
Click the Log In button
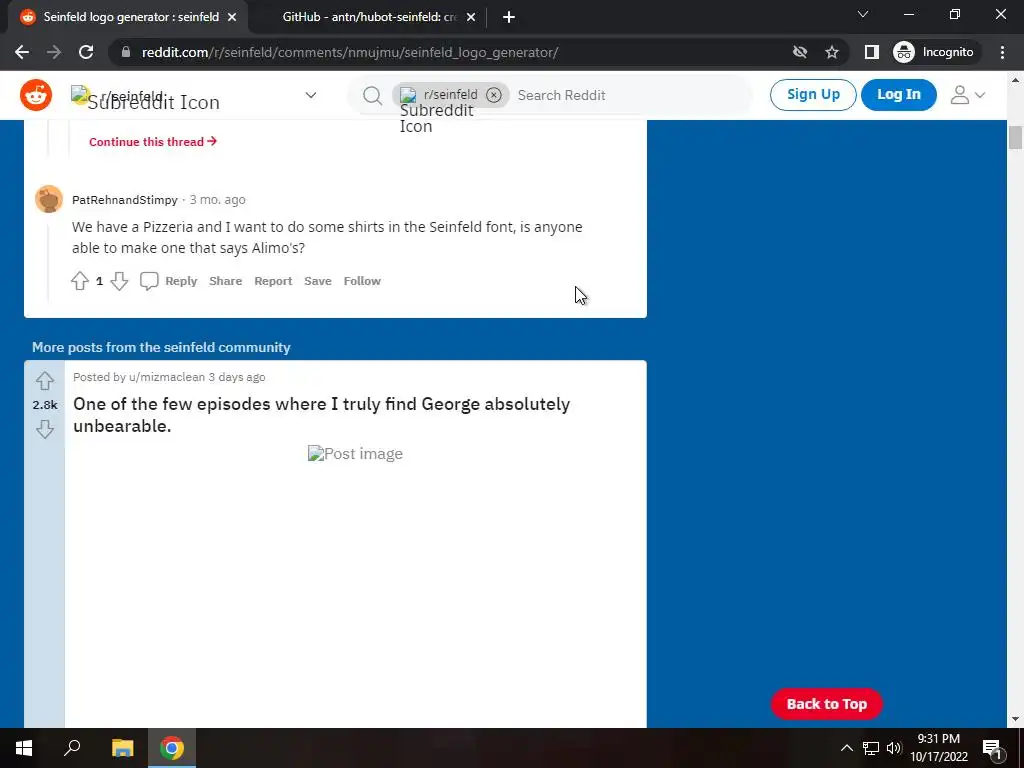(899, 95)
